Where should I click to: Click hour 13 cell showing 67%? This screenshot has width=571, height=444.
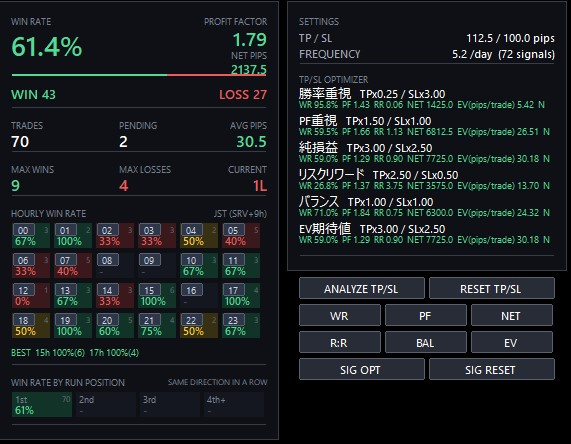coord(73,296)
